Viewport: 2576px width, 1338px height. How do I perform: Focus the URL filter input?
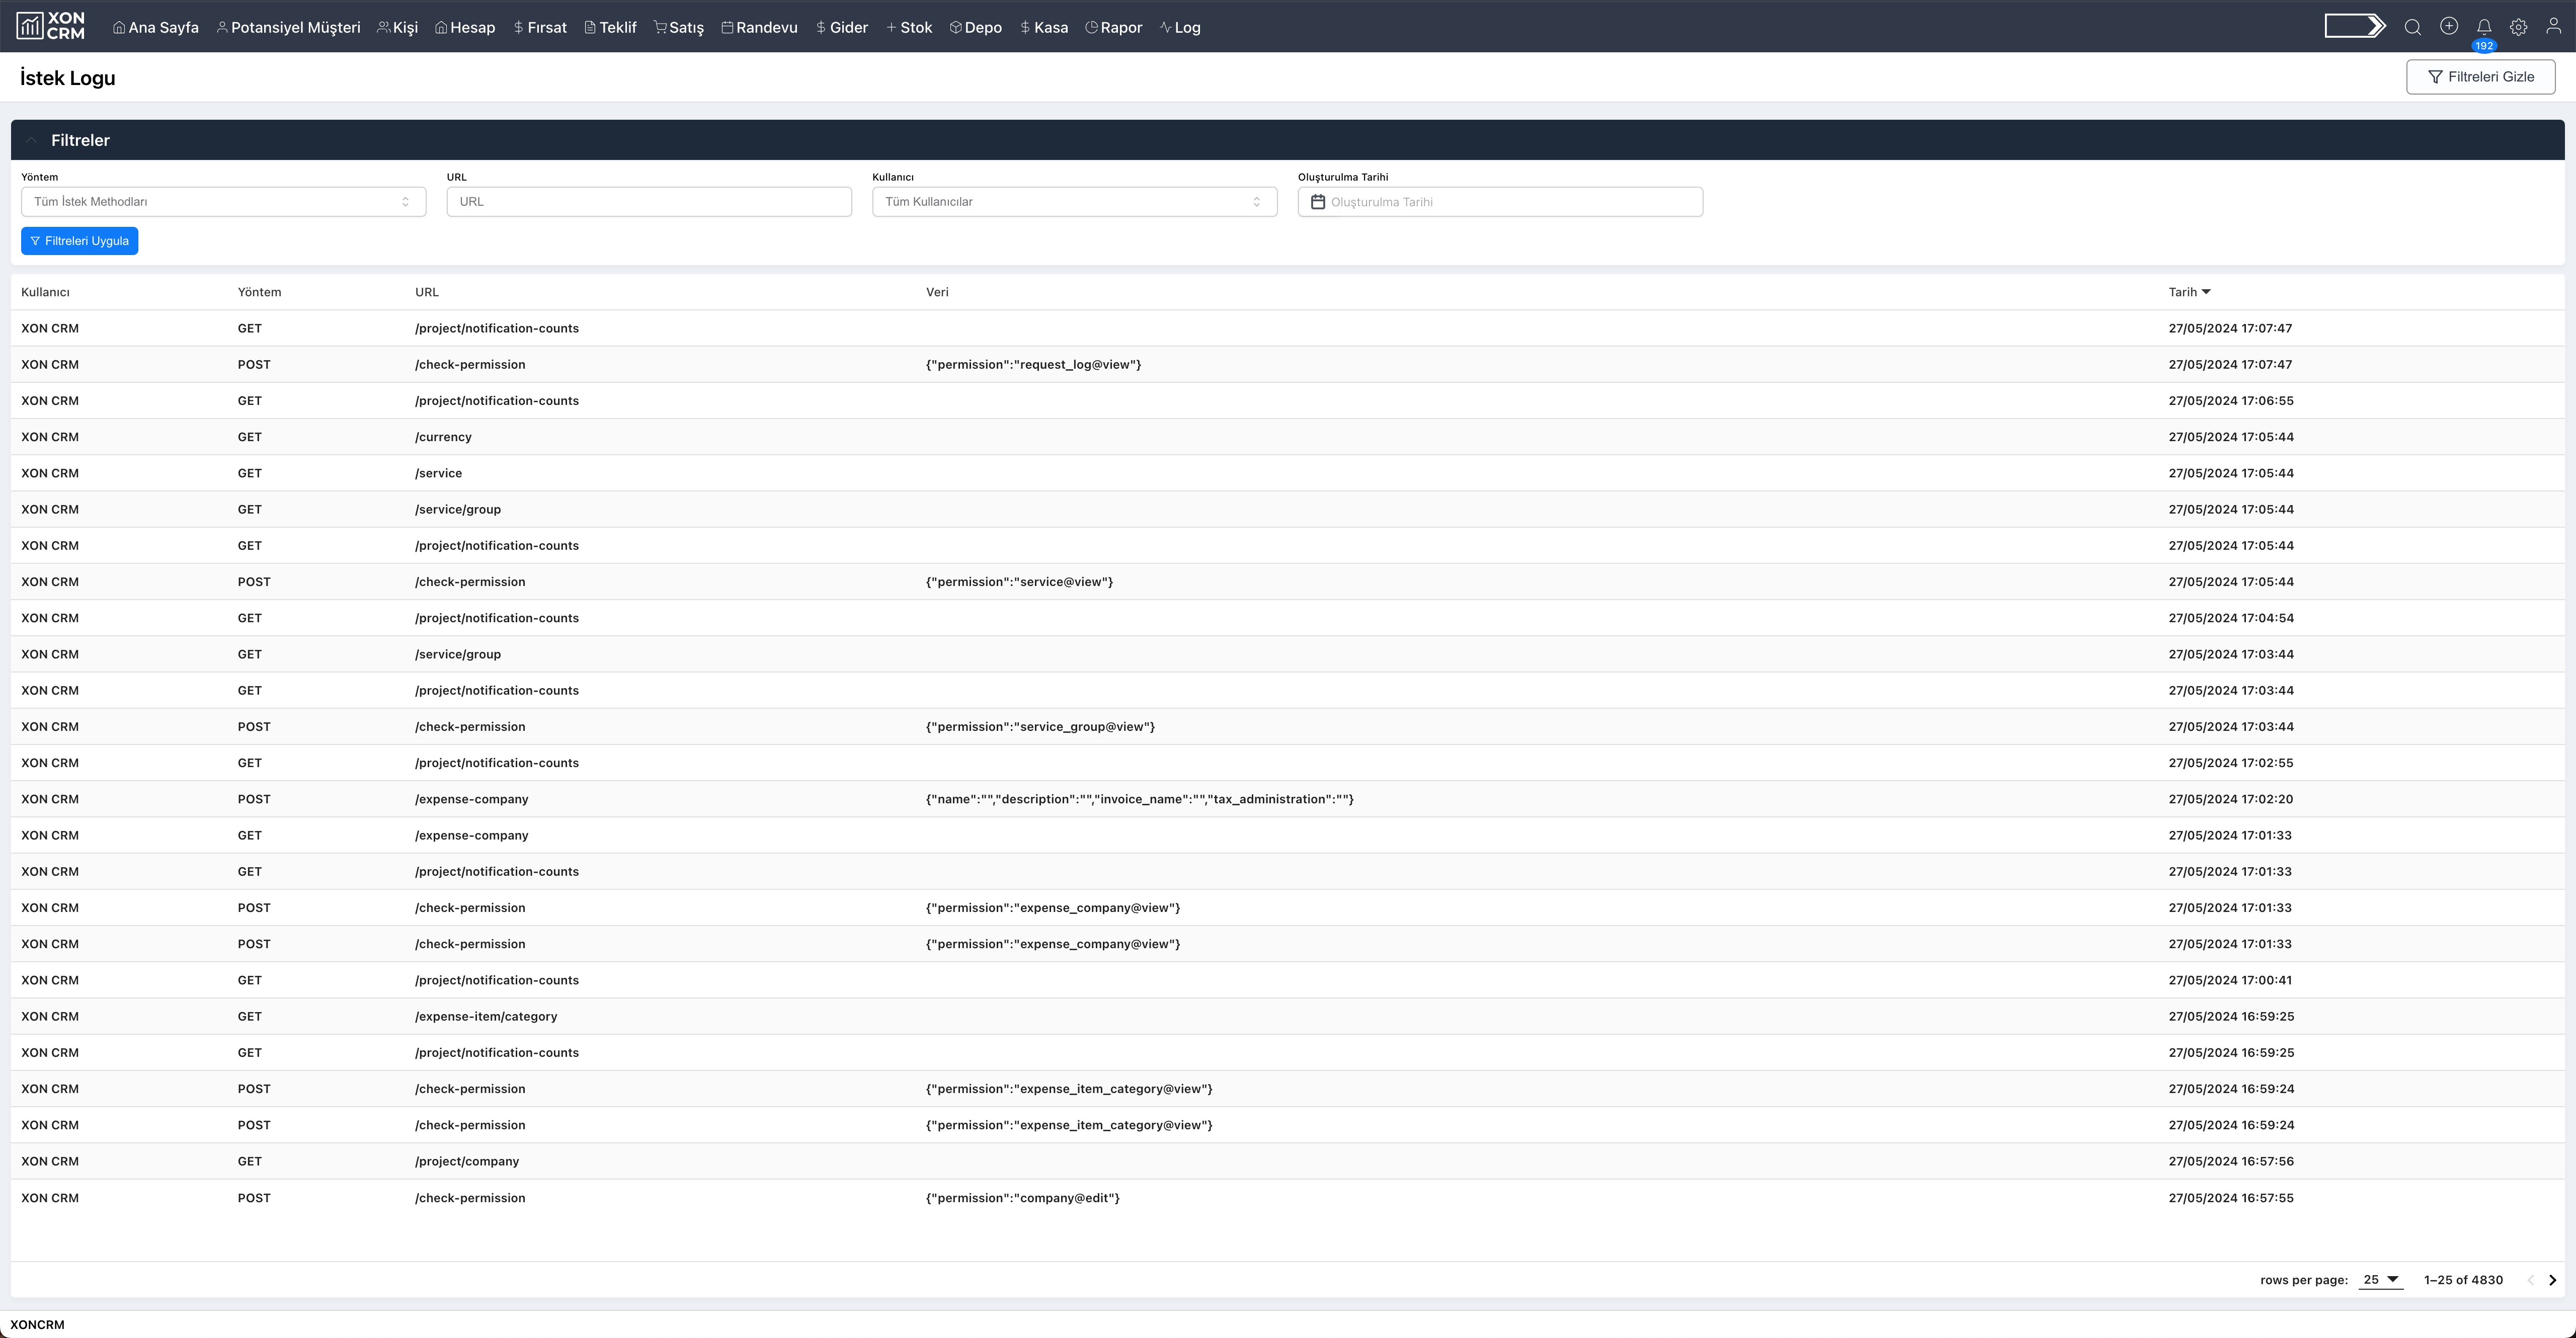point(649,202)
